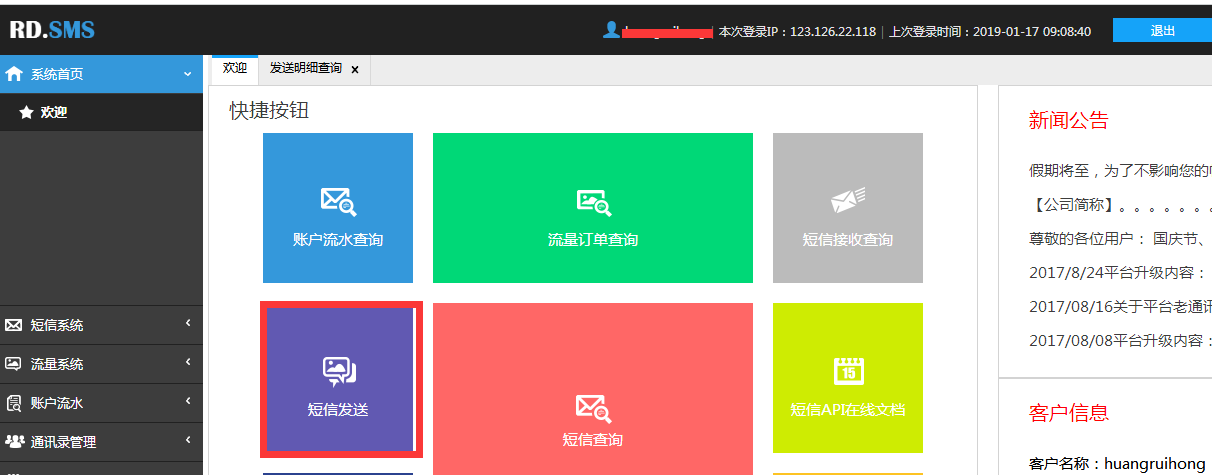Select 欢迎 item in the sidebar
1212x475 pixels.
54,113
